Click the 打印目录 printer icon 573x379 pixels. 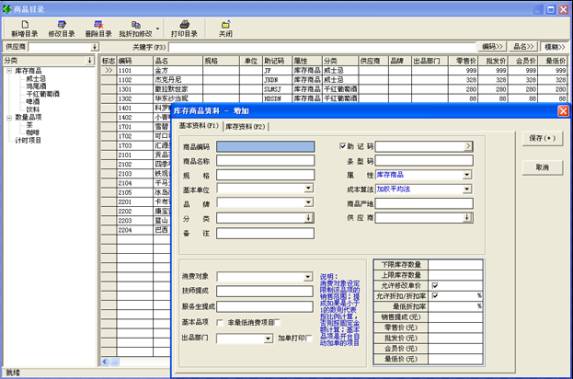click(185, 25)
